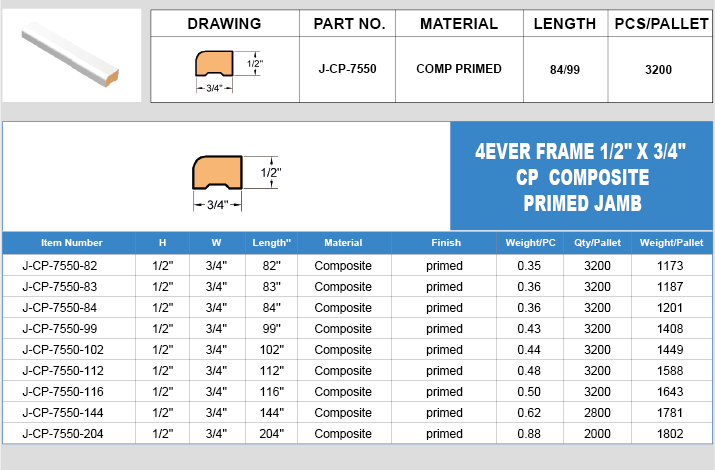
Task: Click the 1643 pallet weight value
Action: tap(670, 392)
